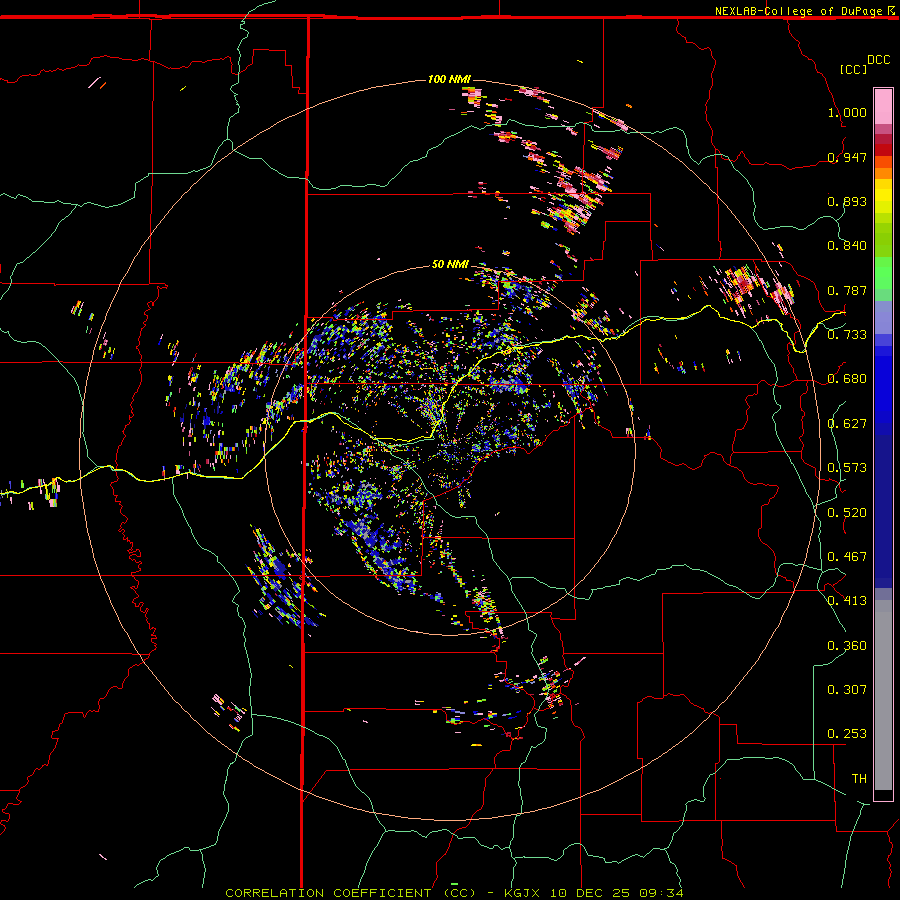The width and height of the screenshot is (900, 900).
Task: Select the 0.733 scale value
Action: (x=847, y=334)
